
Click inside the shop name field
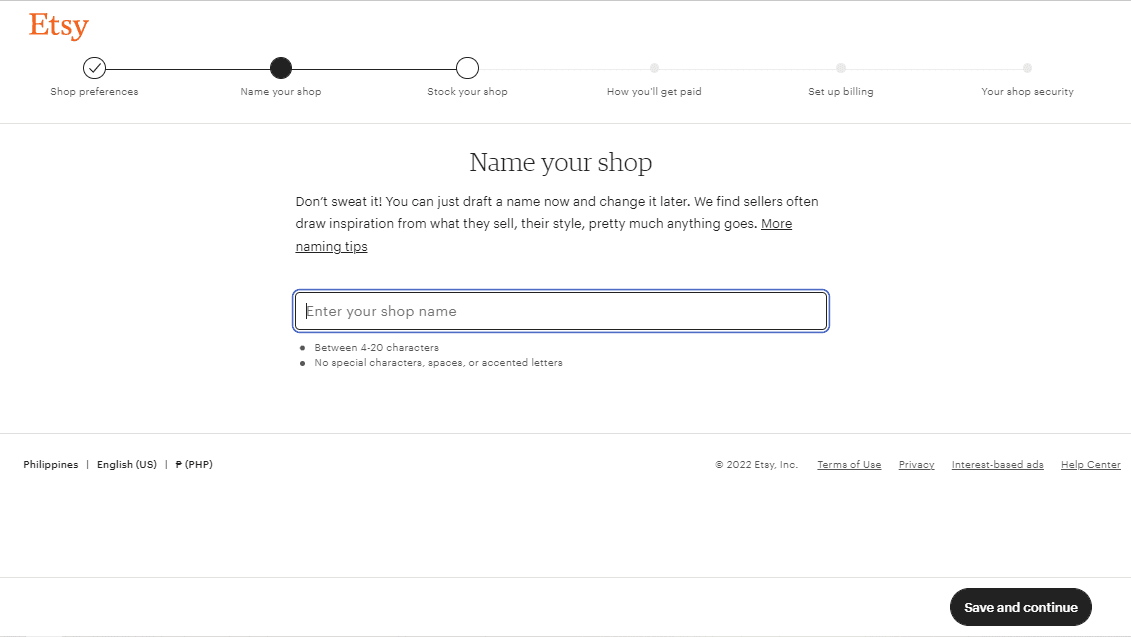tap(560, 311)
